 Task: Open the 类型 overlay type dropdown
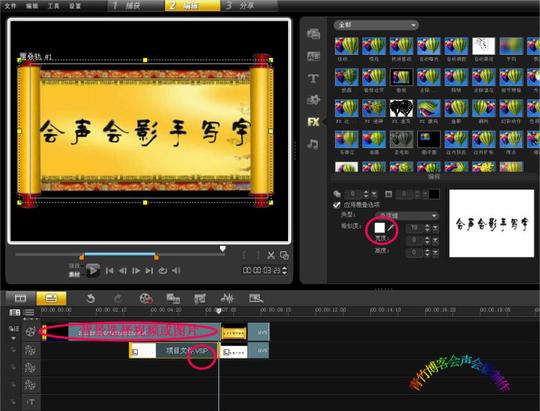point(407,216)
